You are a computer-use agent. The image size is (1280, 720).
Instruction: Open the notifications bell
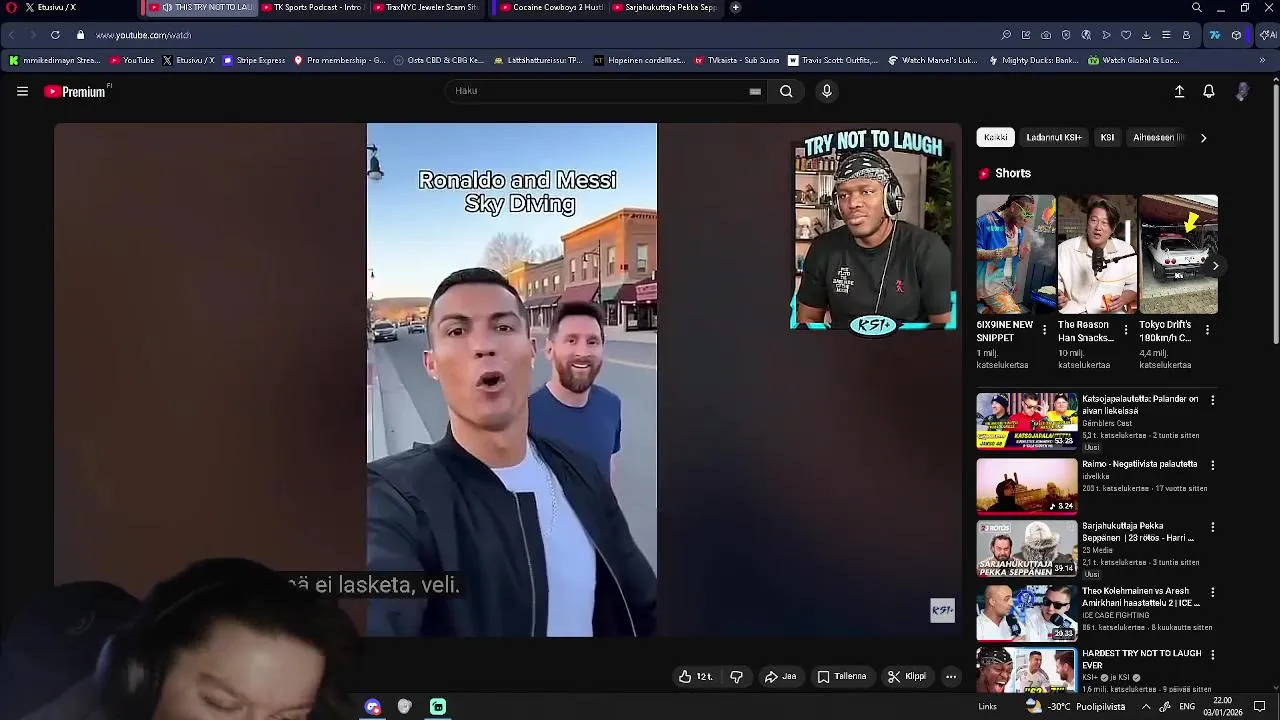[1209, 91]
